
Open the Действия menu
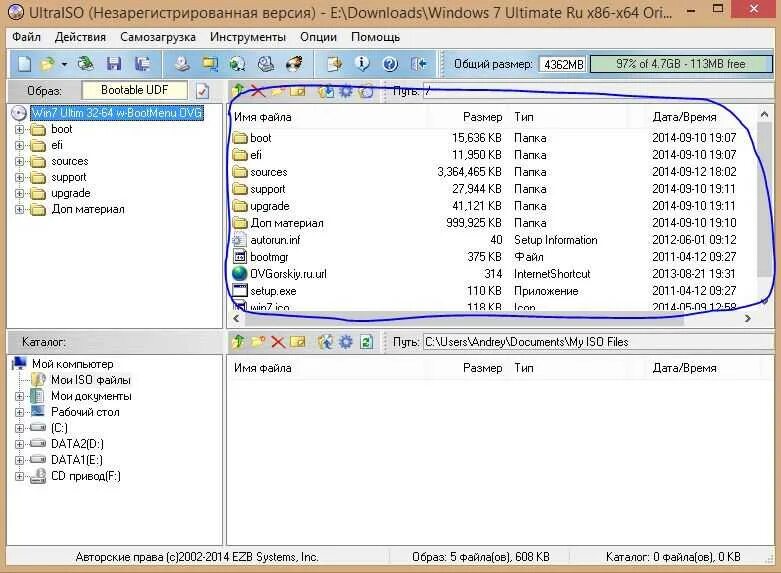pos(80,37)
